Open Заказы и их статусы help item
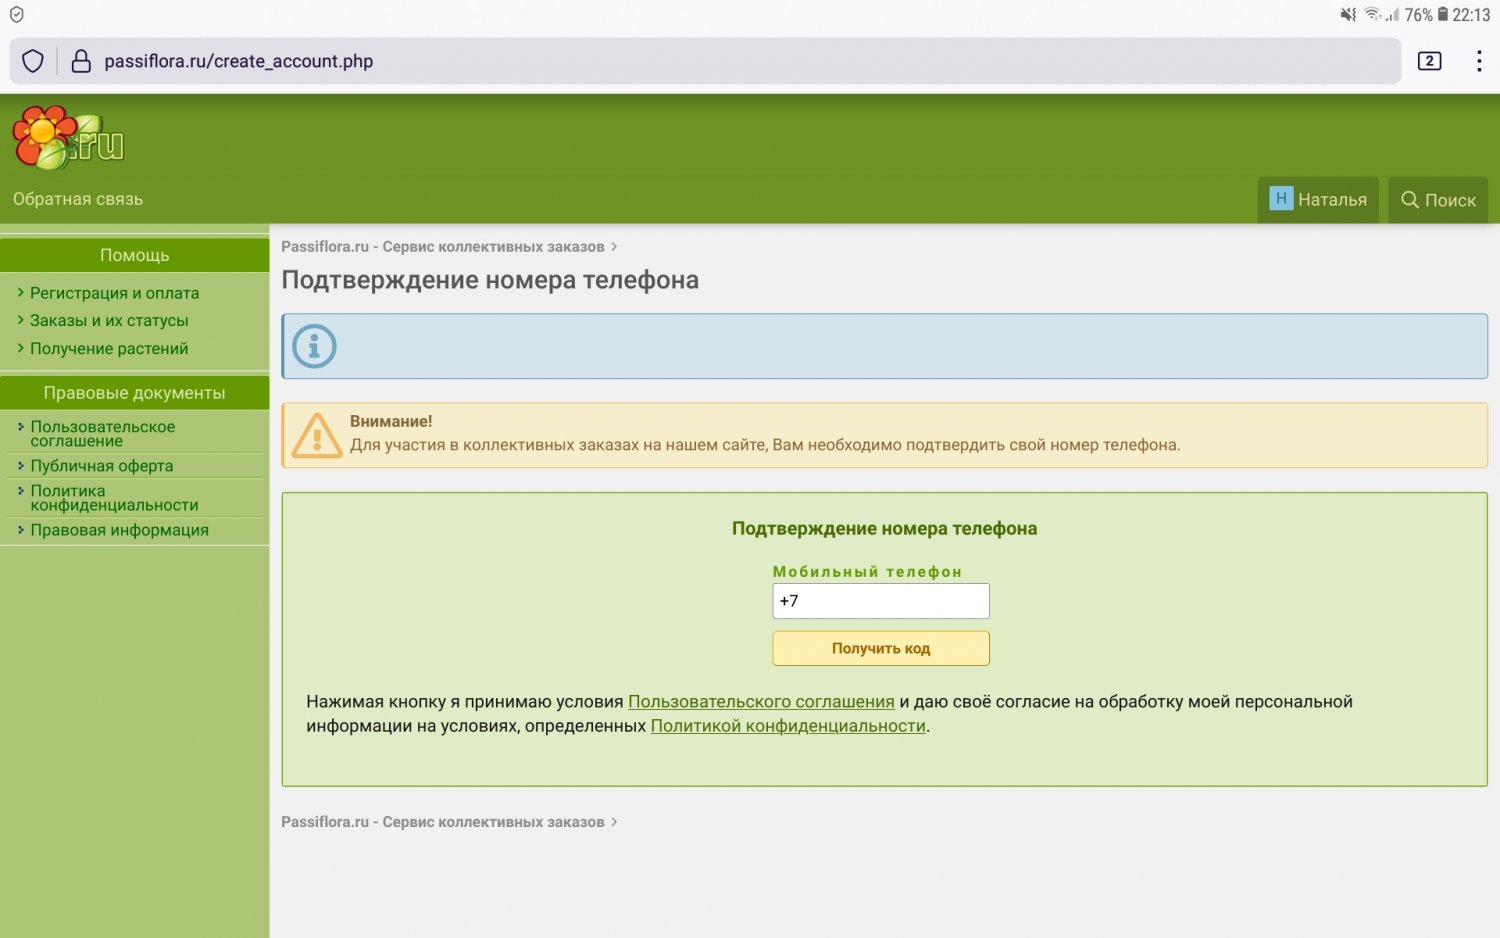This screenshot has width=1500, height=938. coord(109,321)
